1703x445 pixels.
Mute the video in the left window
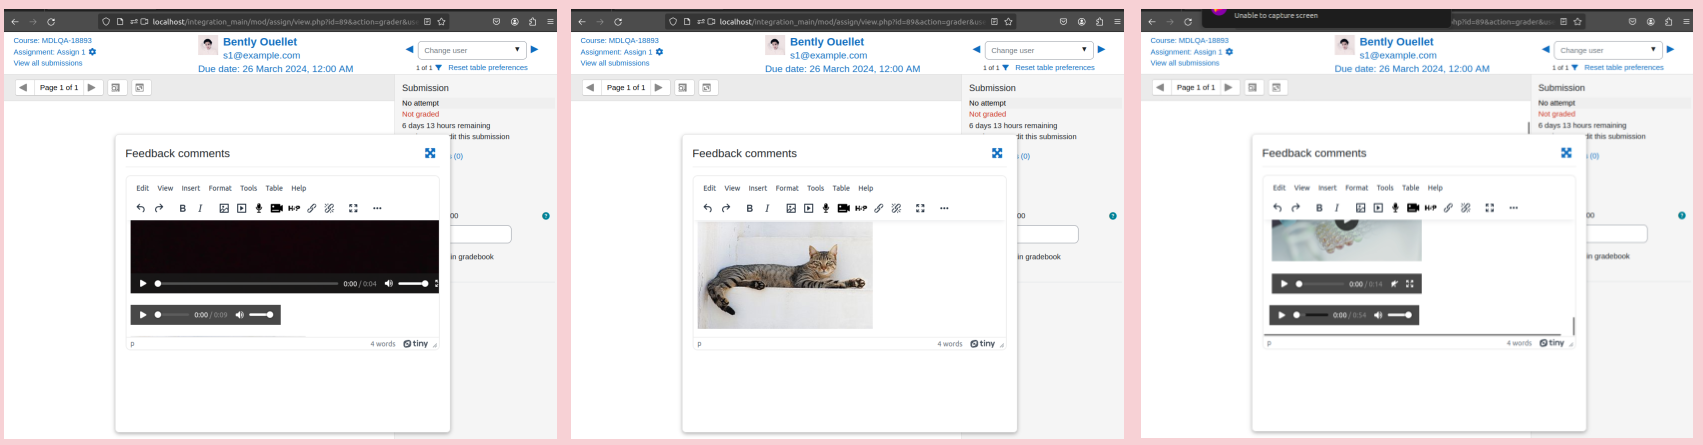389,284
